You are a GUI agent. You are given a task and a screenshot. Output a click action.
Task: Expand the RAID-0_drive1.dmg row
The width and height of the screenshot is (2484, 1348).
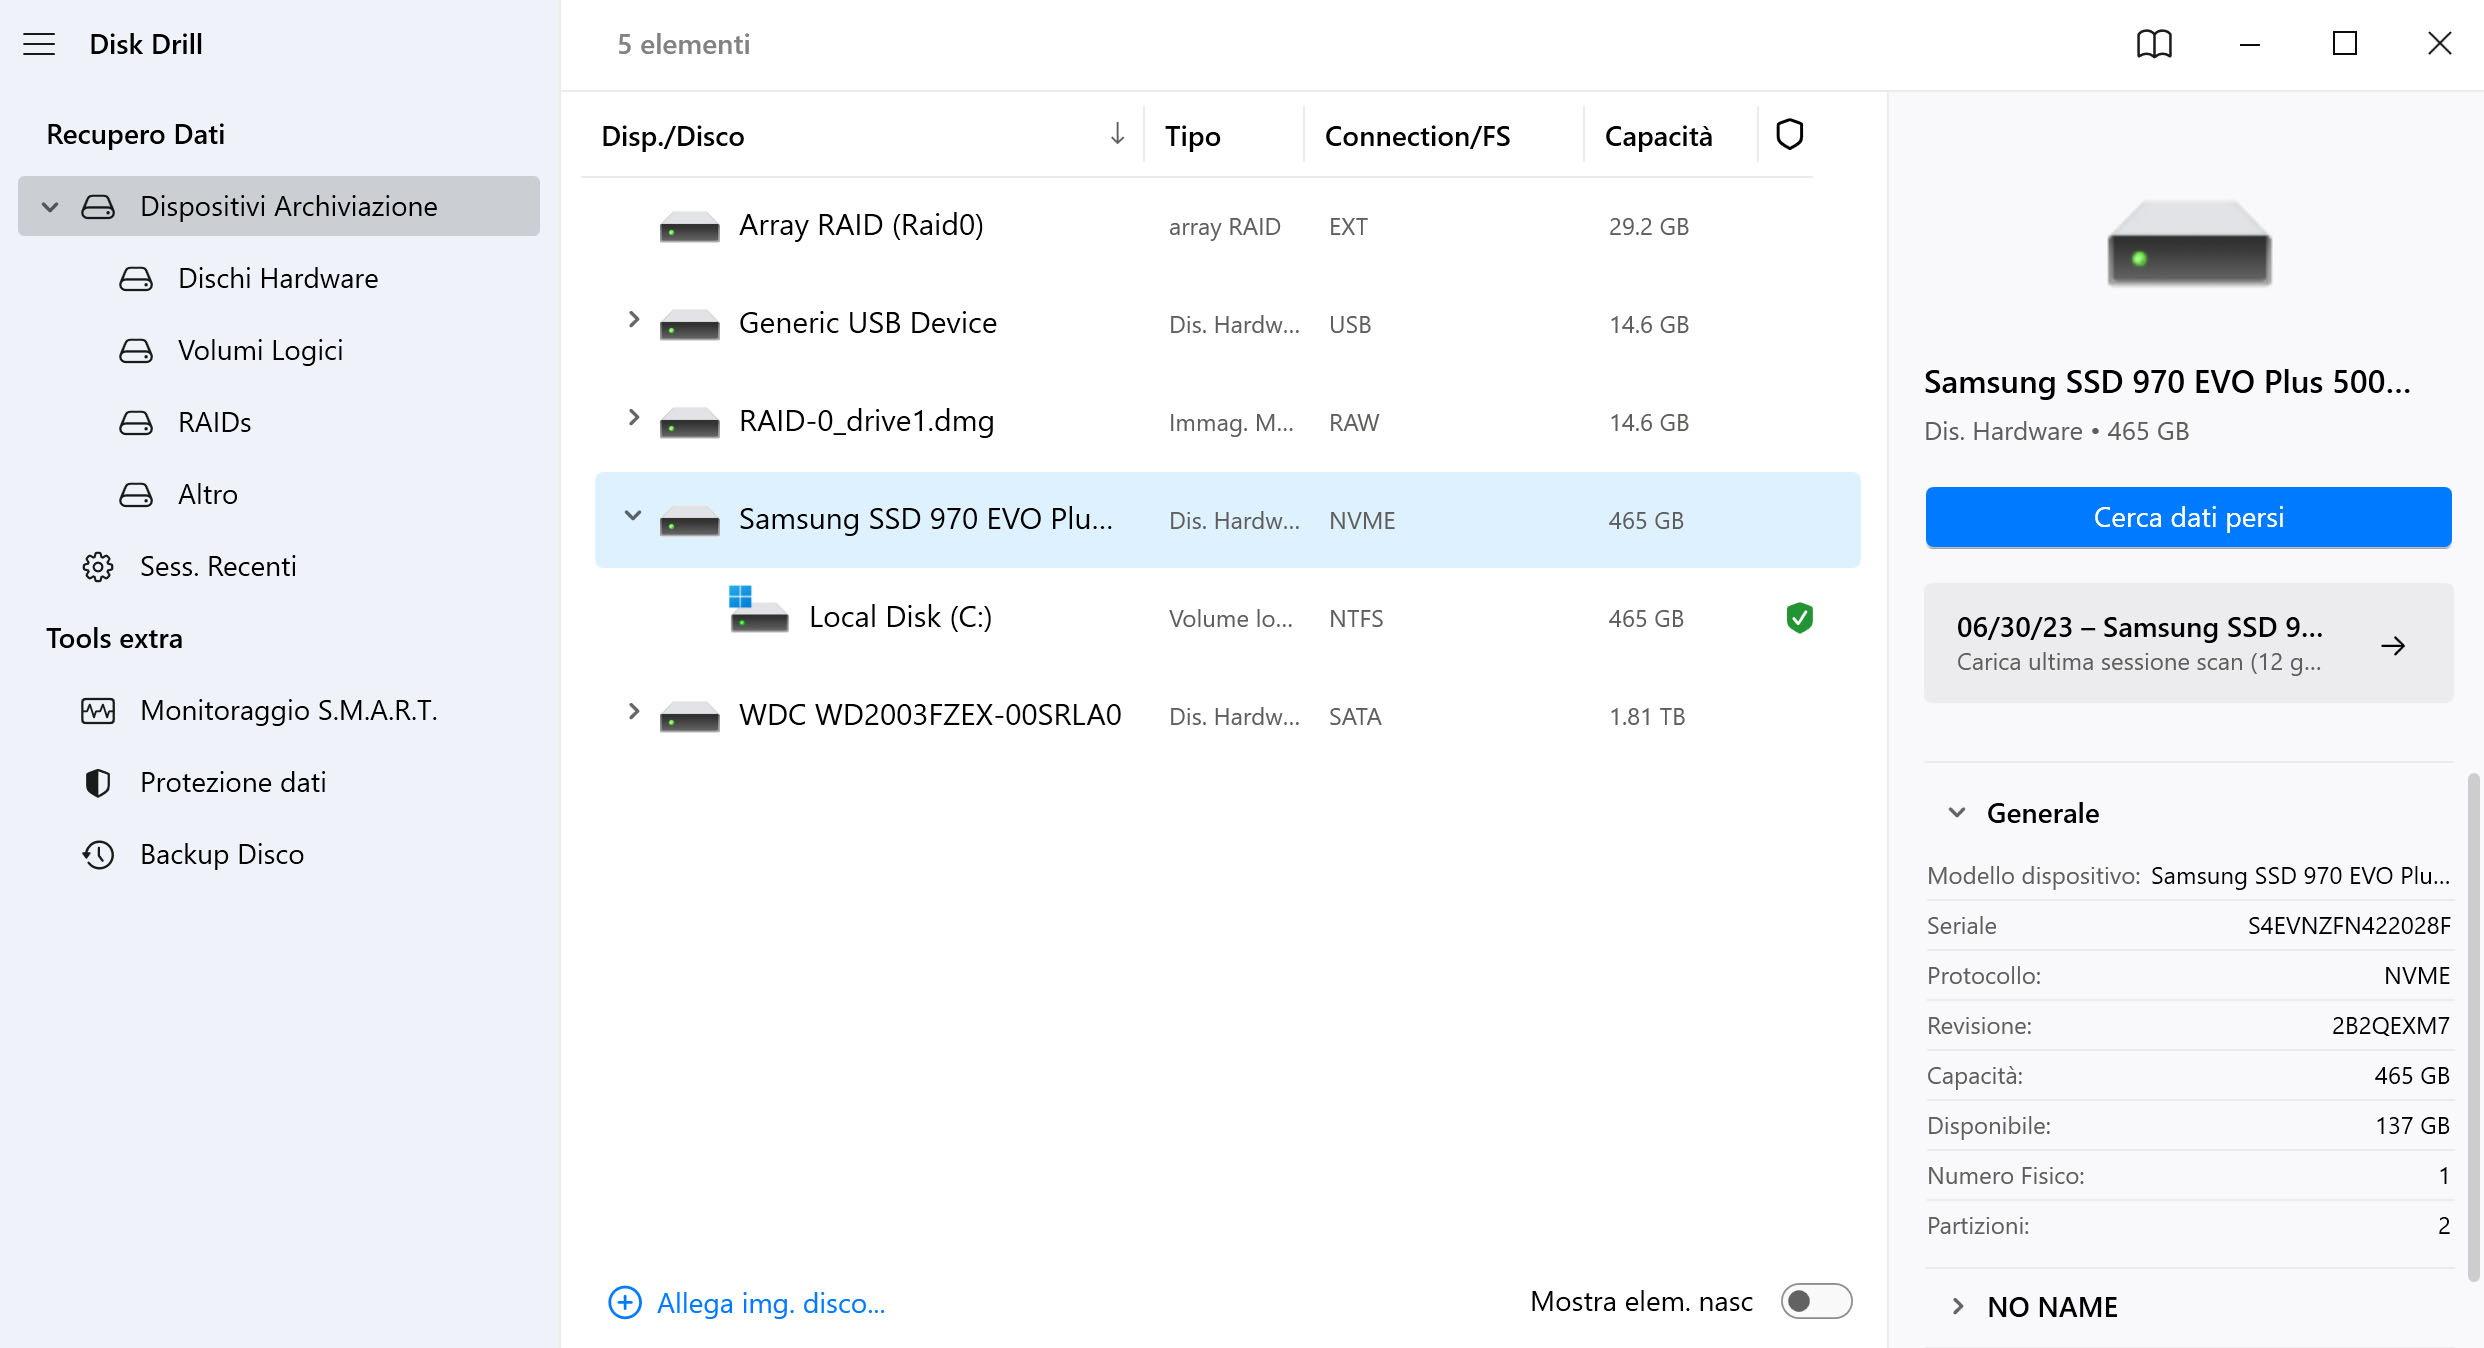tap(633, 417)
